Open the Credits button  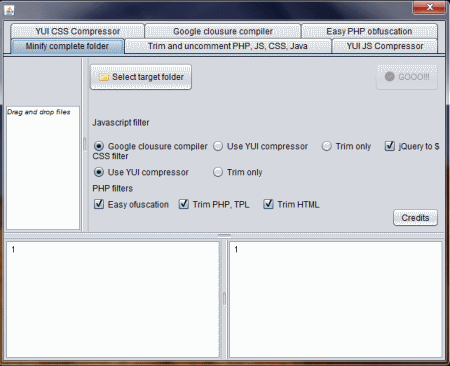[x=415, y=218]
